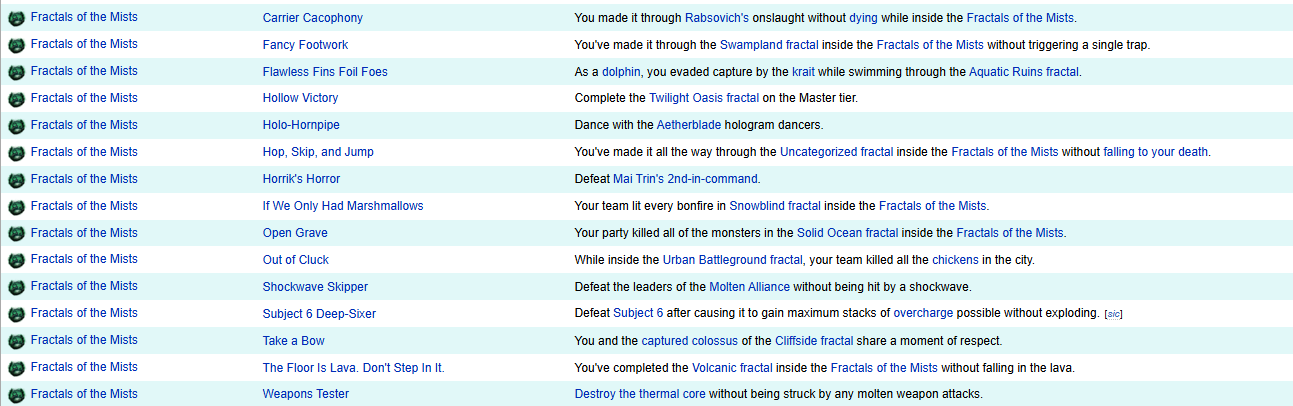The image size is (1293, 406).
Task: Click the icon in the Take a Bow row
Action: coord(15,341)
